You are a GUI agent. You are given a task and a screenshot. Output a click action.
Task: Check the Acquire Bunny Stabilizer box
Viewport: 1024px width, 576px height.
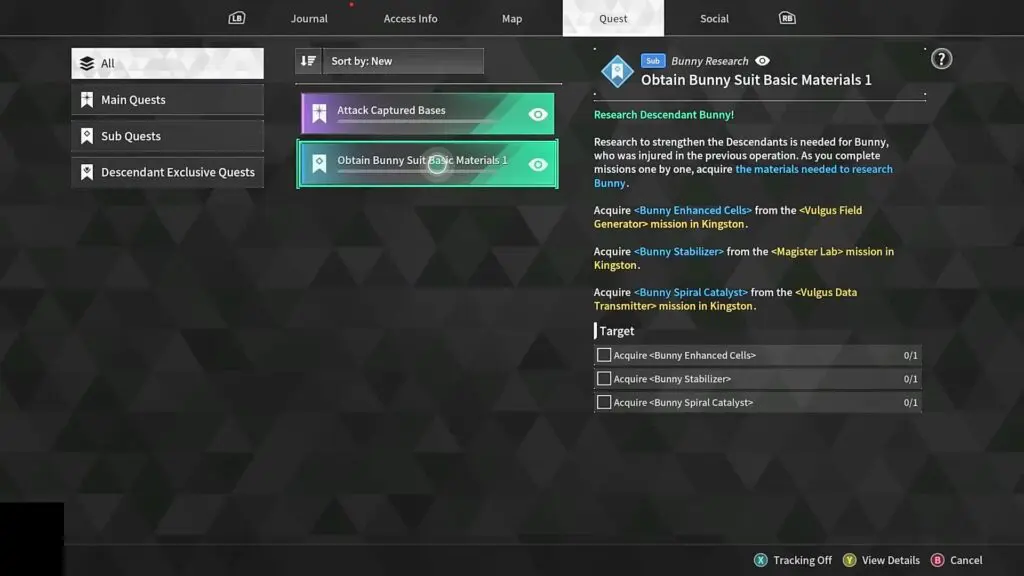604,379
